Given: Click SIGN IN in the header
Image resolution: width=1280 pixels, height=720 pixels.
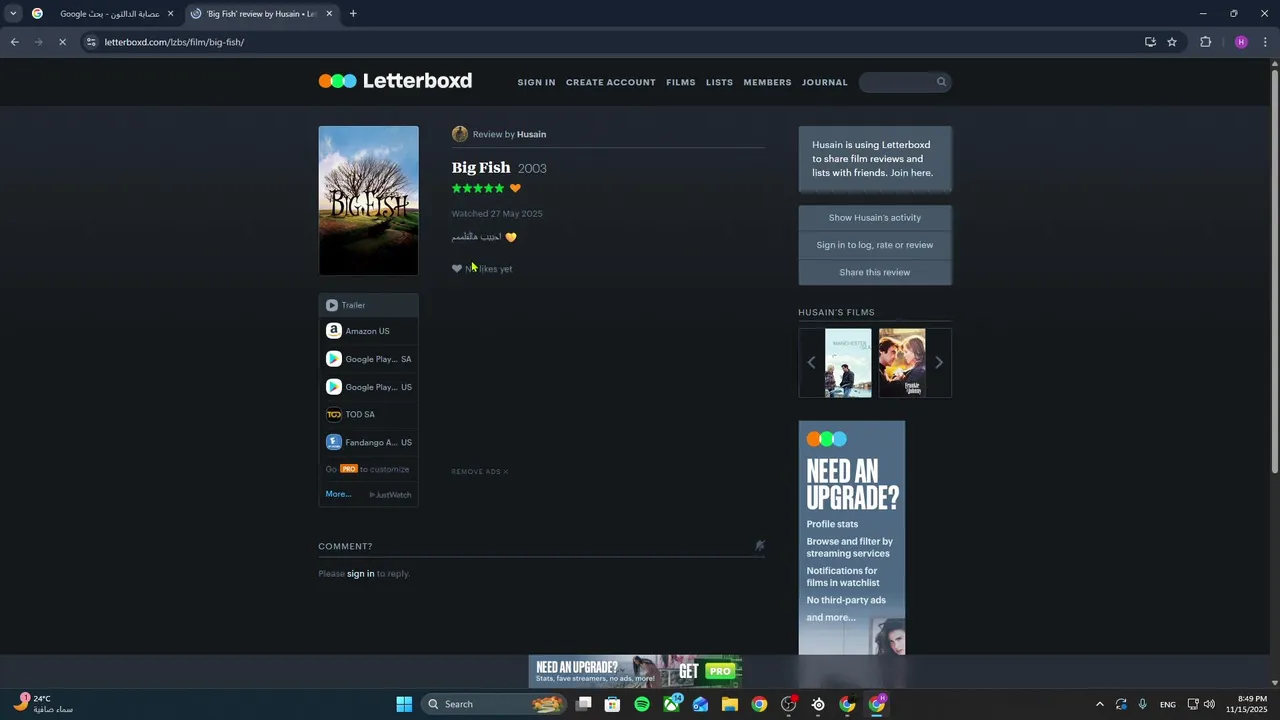Looking at the screenshot, I should click(536, 82).
